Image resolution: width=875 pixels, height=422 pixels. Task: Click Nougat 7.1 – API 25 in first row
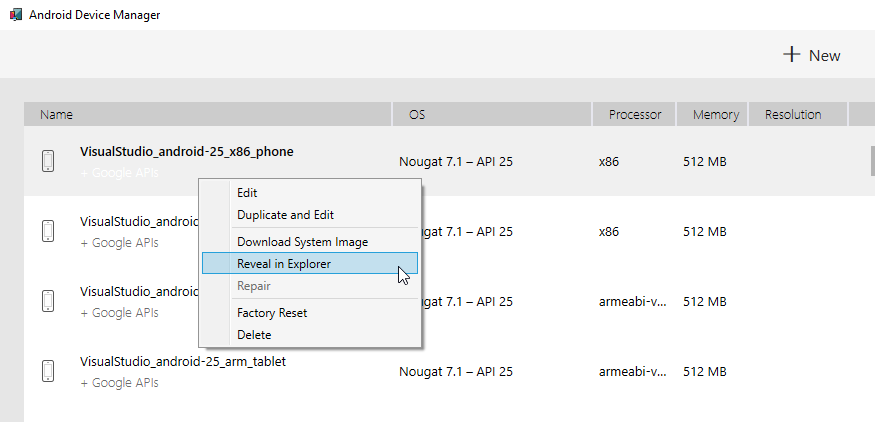click(x=456, y=162)
